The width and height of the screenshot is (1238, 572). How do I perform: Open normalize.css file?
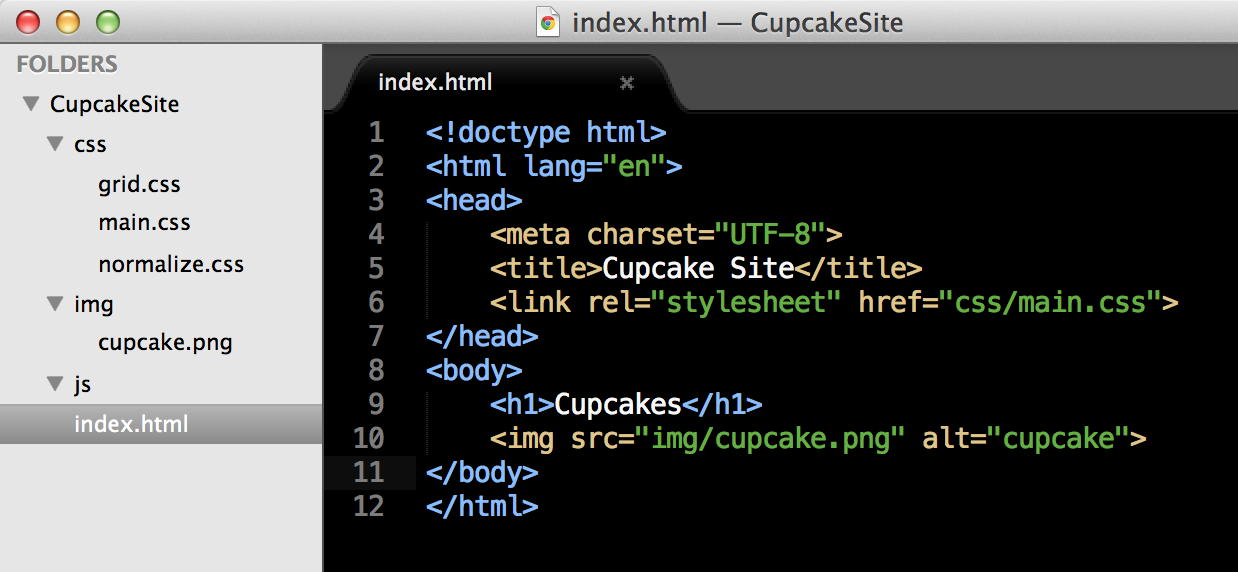pyautogui.click(x=171, y=265)
